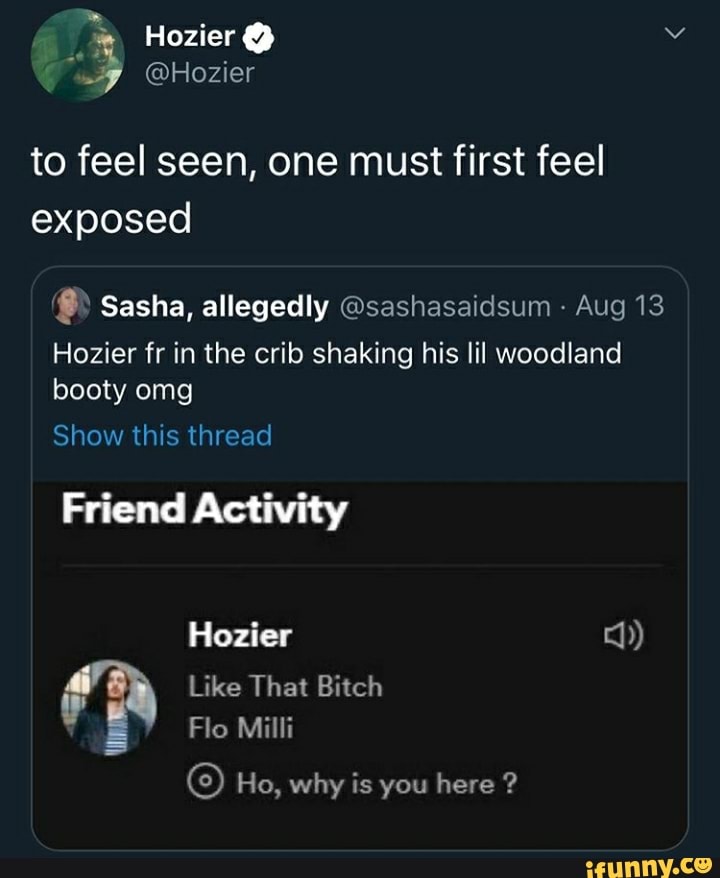720x878 pixels.
Task: Click the Friend Activity heading
Action: click(x=203, y=511)
